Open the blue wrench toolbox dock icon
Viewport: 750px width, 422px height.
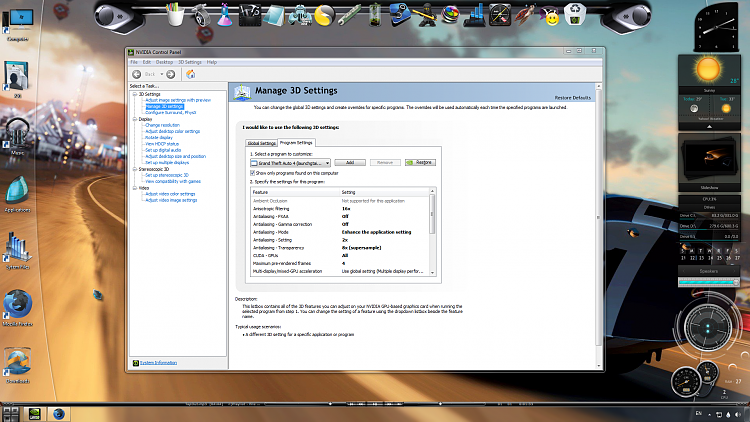click(400, 14)
